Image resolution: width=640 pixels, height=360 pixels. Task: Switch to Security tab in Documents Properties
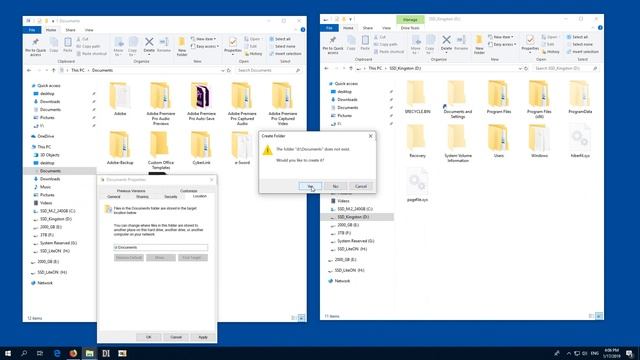point(171,197)
